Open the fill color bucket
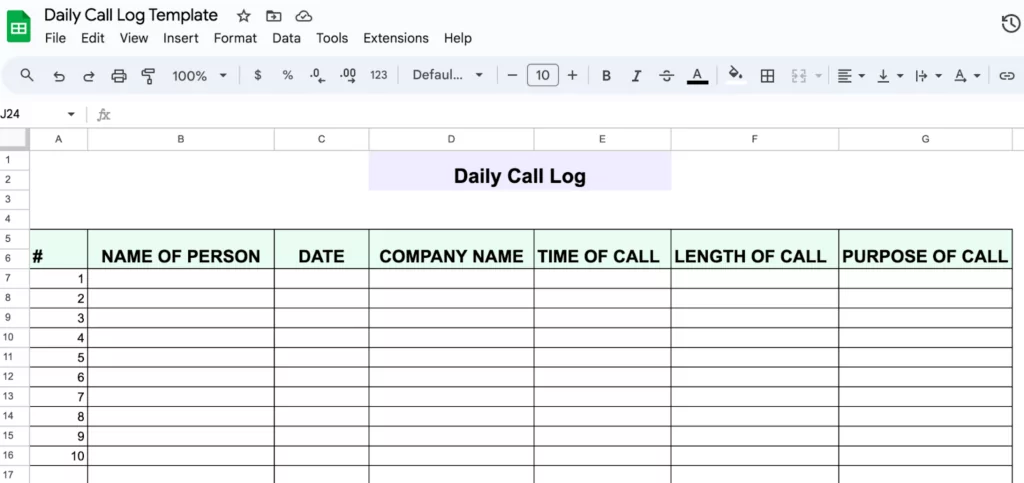1024x483 pixels. [x=736, y=75]
